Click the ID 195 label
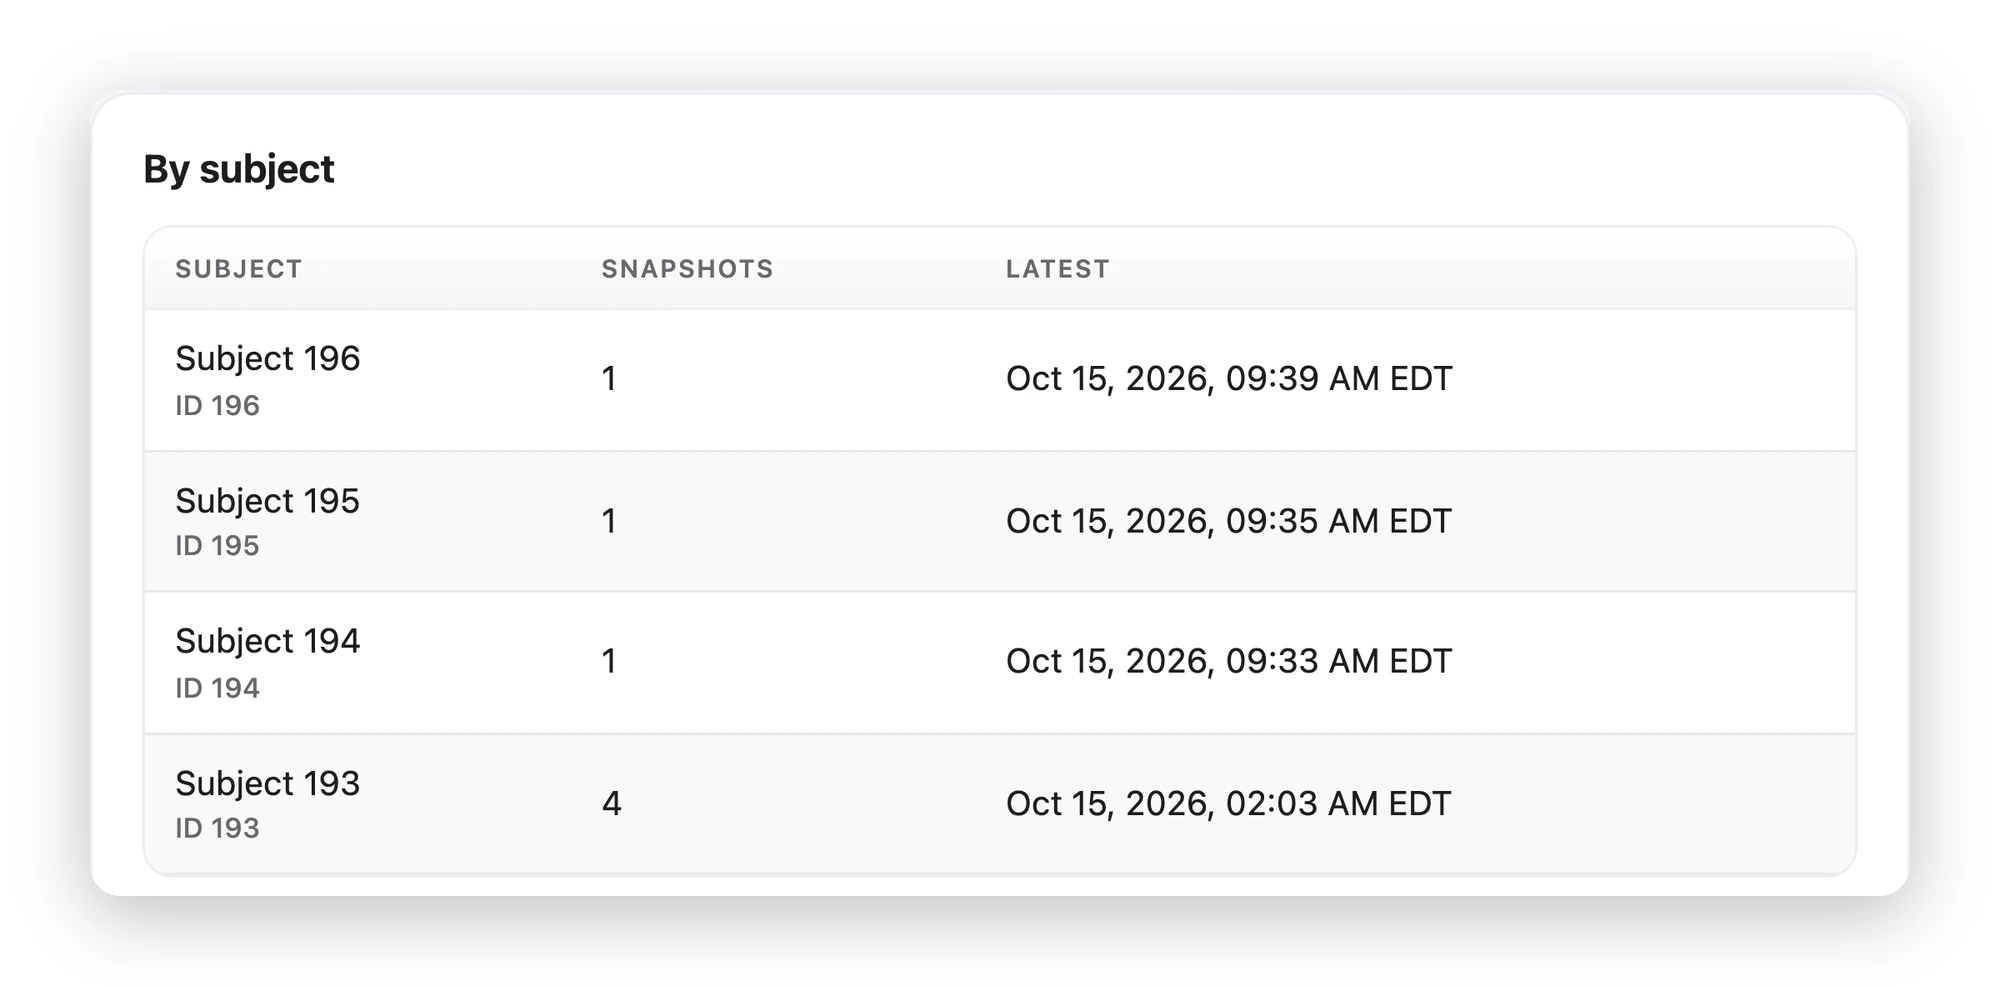The width and height of the screenshot is (2000, 986). (x=217, y=545)
